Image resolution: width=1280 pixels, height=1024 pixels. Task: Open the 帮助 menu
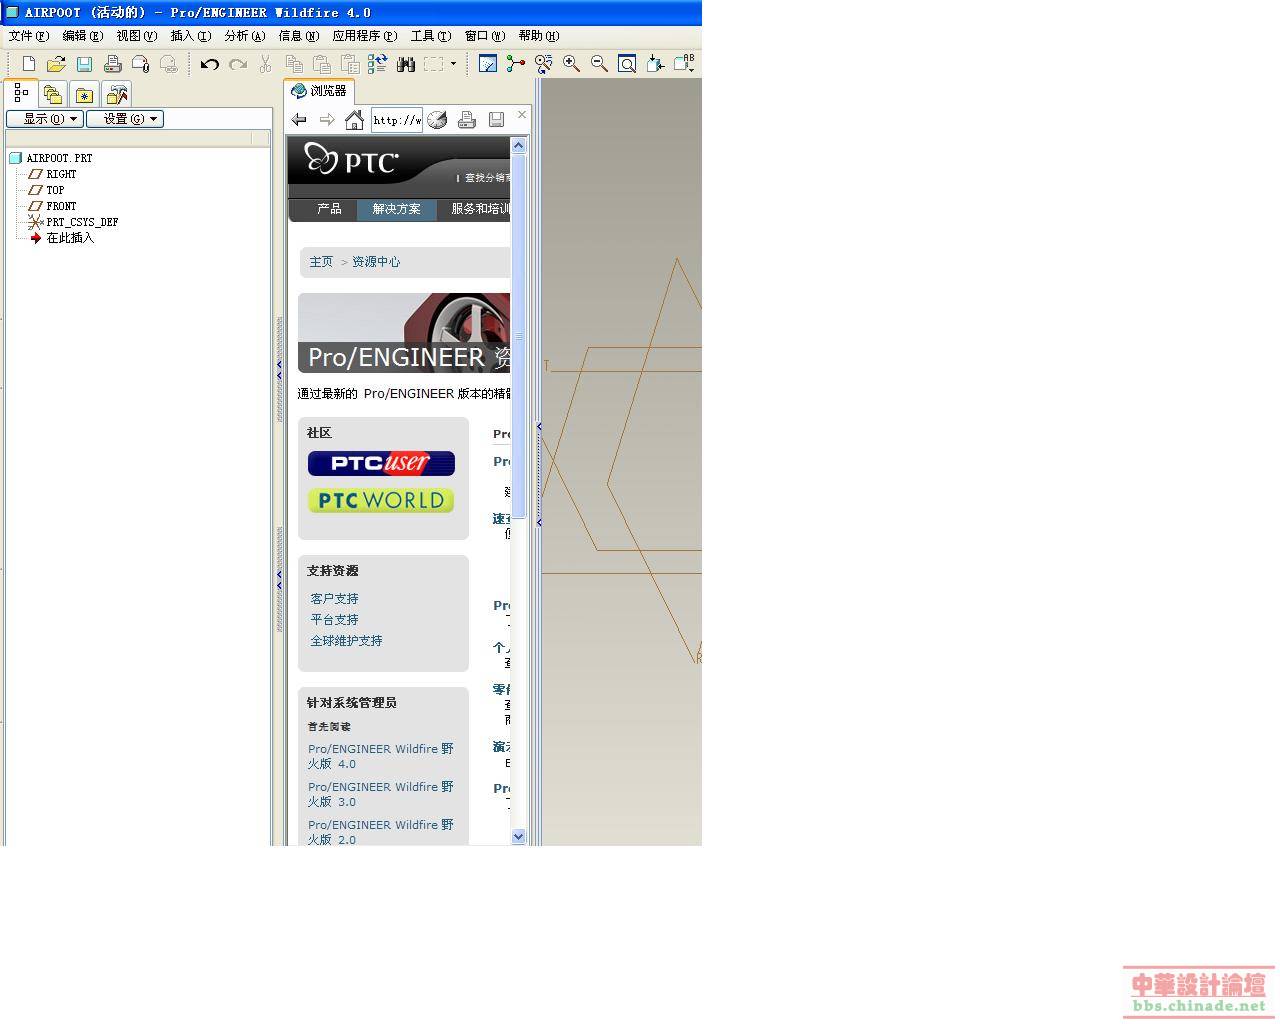click(x=539, y=36)
